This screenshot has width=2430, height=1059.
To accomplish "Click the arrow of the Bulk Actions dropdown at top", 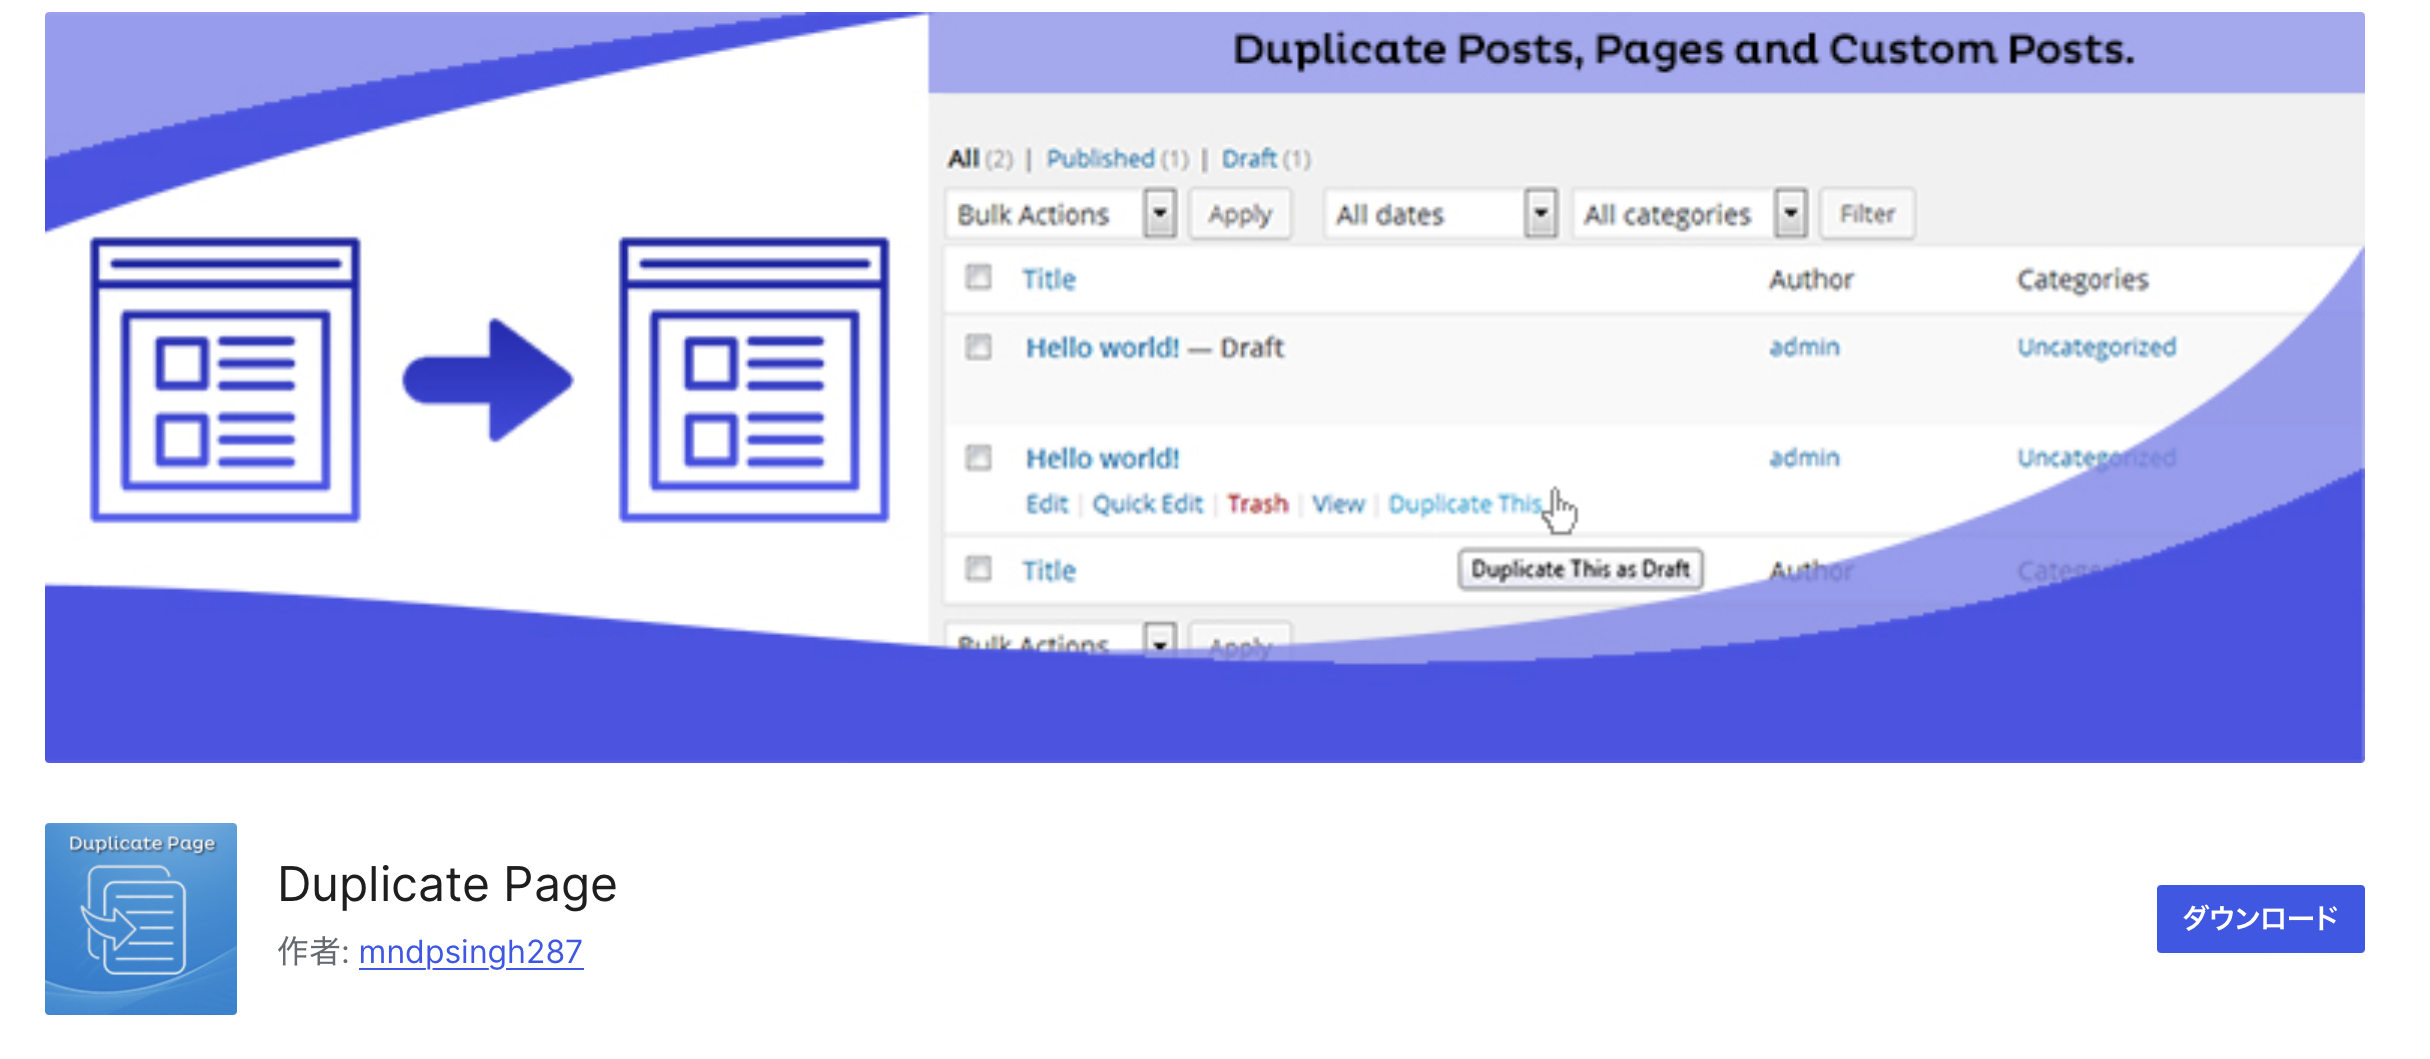I will click(x=1160, y=214).
